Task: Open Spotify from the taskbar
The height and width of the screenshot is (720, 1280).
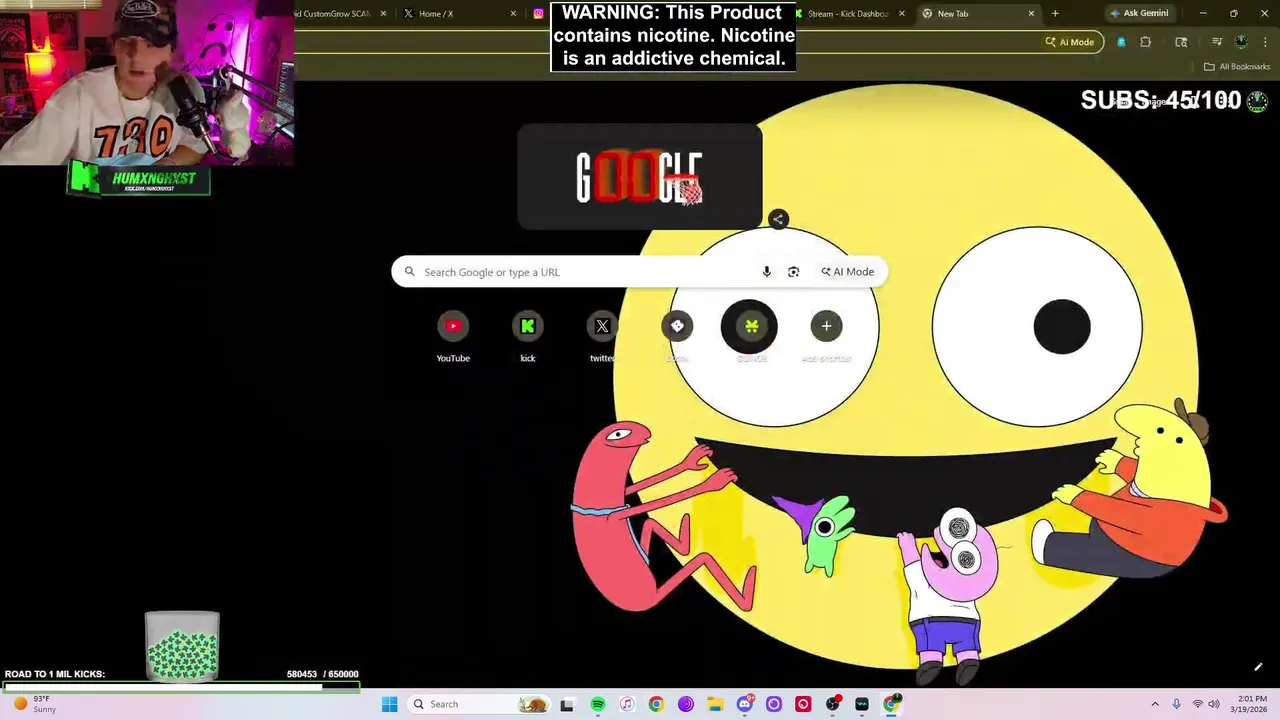Action: coord(597,704)
